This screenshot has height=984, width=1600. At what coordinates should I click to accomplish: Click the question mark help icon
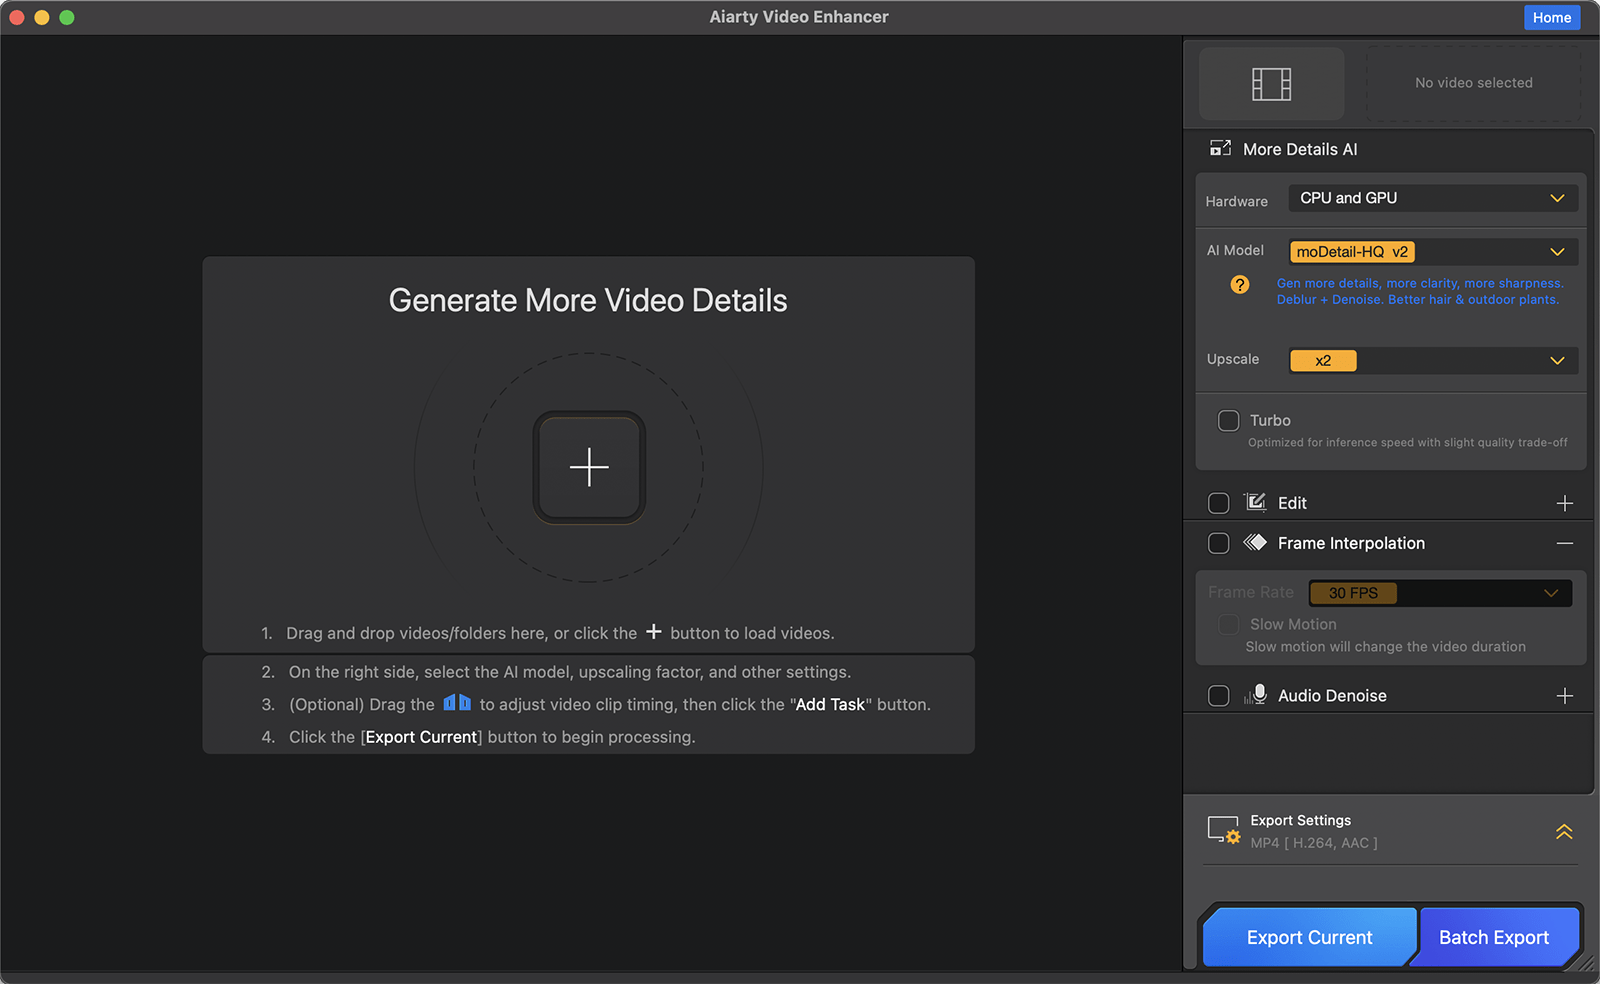pyautogui.click(x=1240, y=285)
